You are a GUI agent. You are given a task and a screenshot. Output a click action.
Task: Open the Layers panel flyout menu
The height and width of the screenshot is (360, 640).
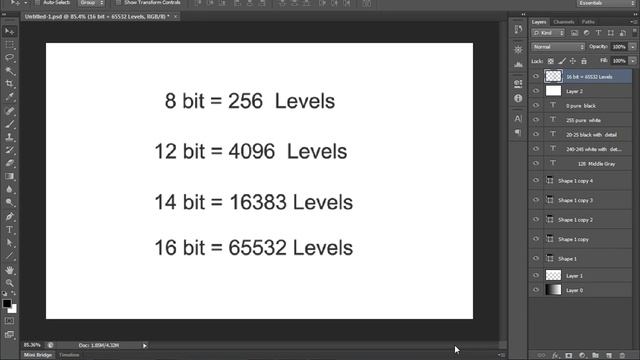(633, 22)
